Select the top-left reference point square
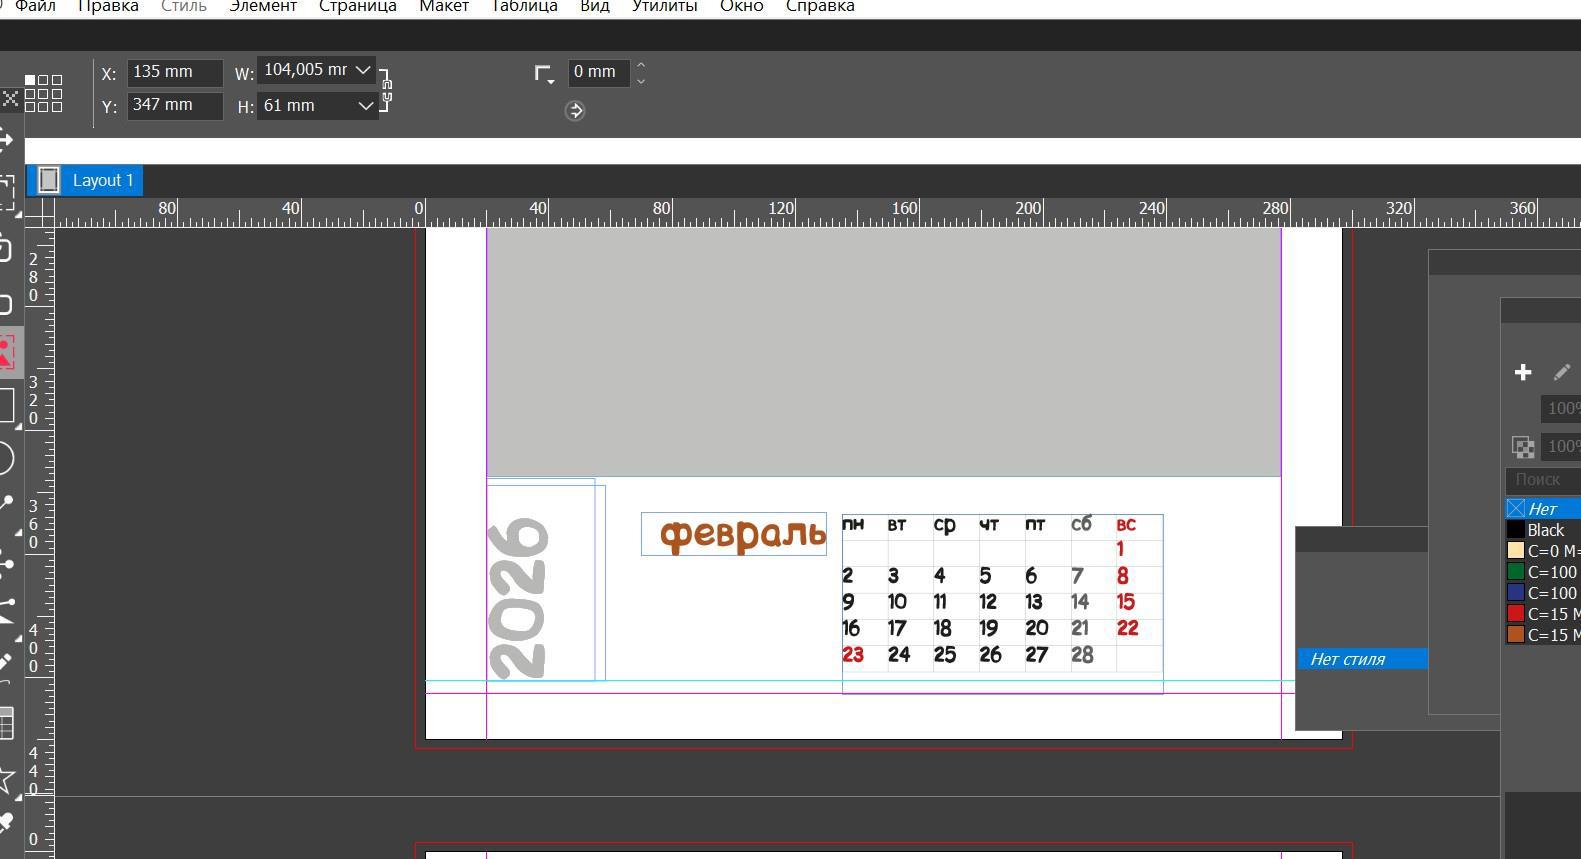This screenshot has height=859, width=1581. point(30,80)
